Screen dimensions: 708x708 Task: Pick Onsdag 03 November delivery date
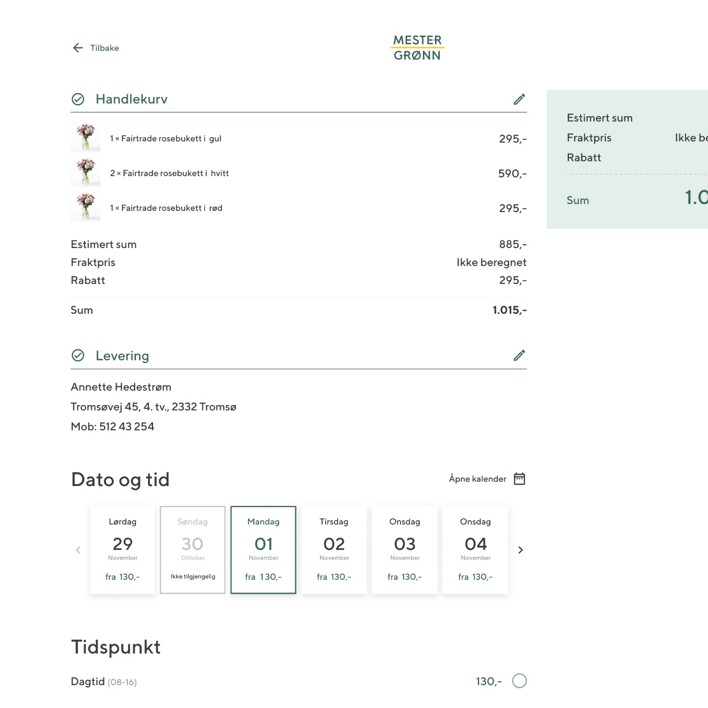click(405, 550)
